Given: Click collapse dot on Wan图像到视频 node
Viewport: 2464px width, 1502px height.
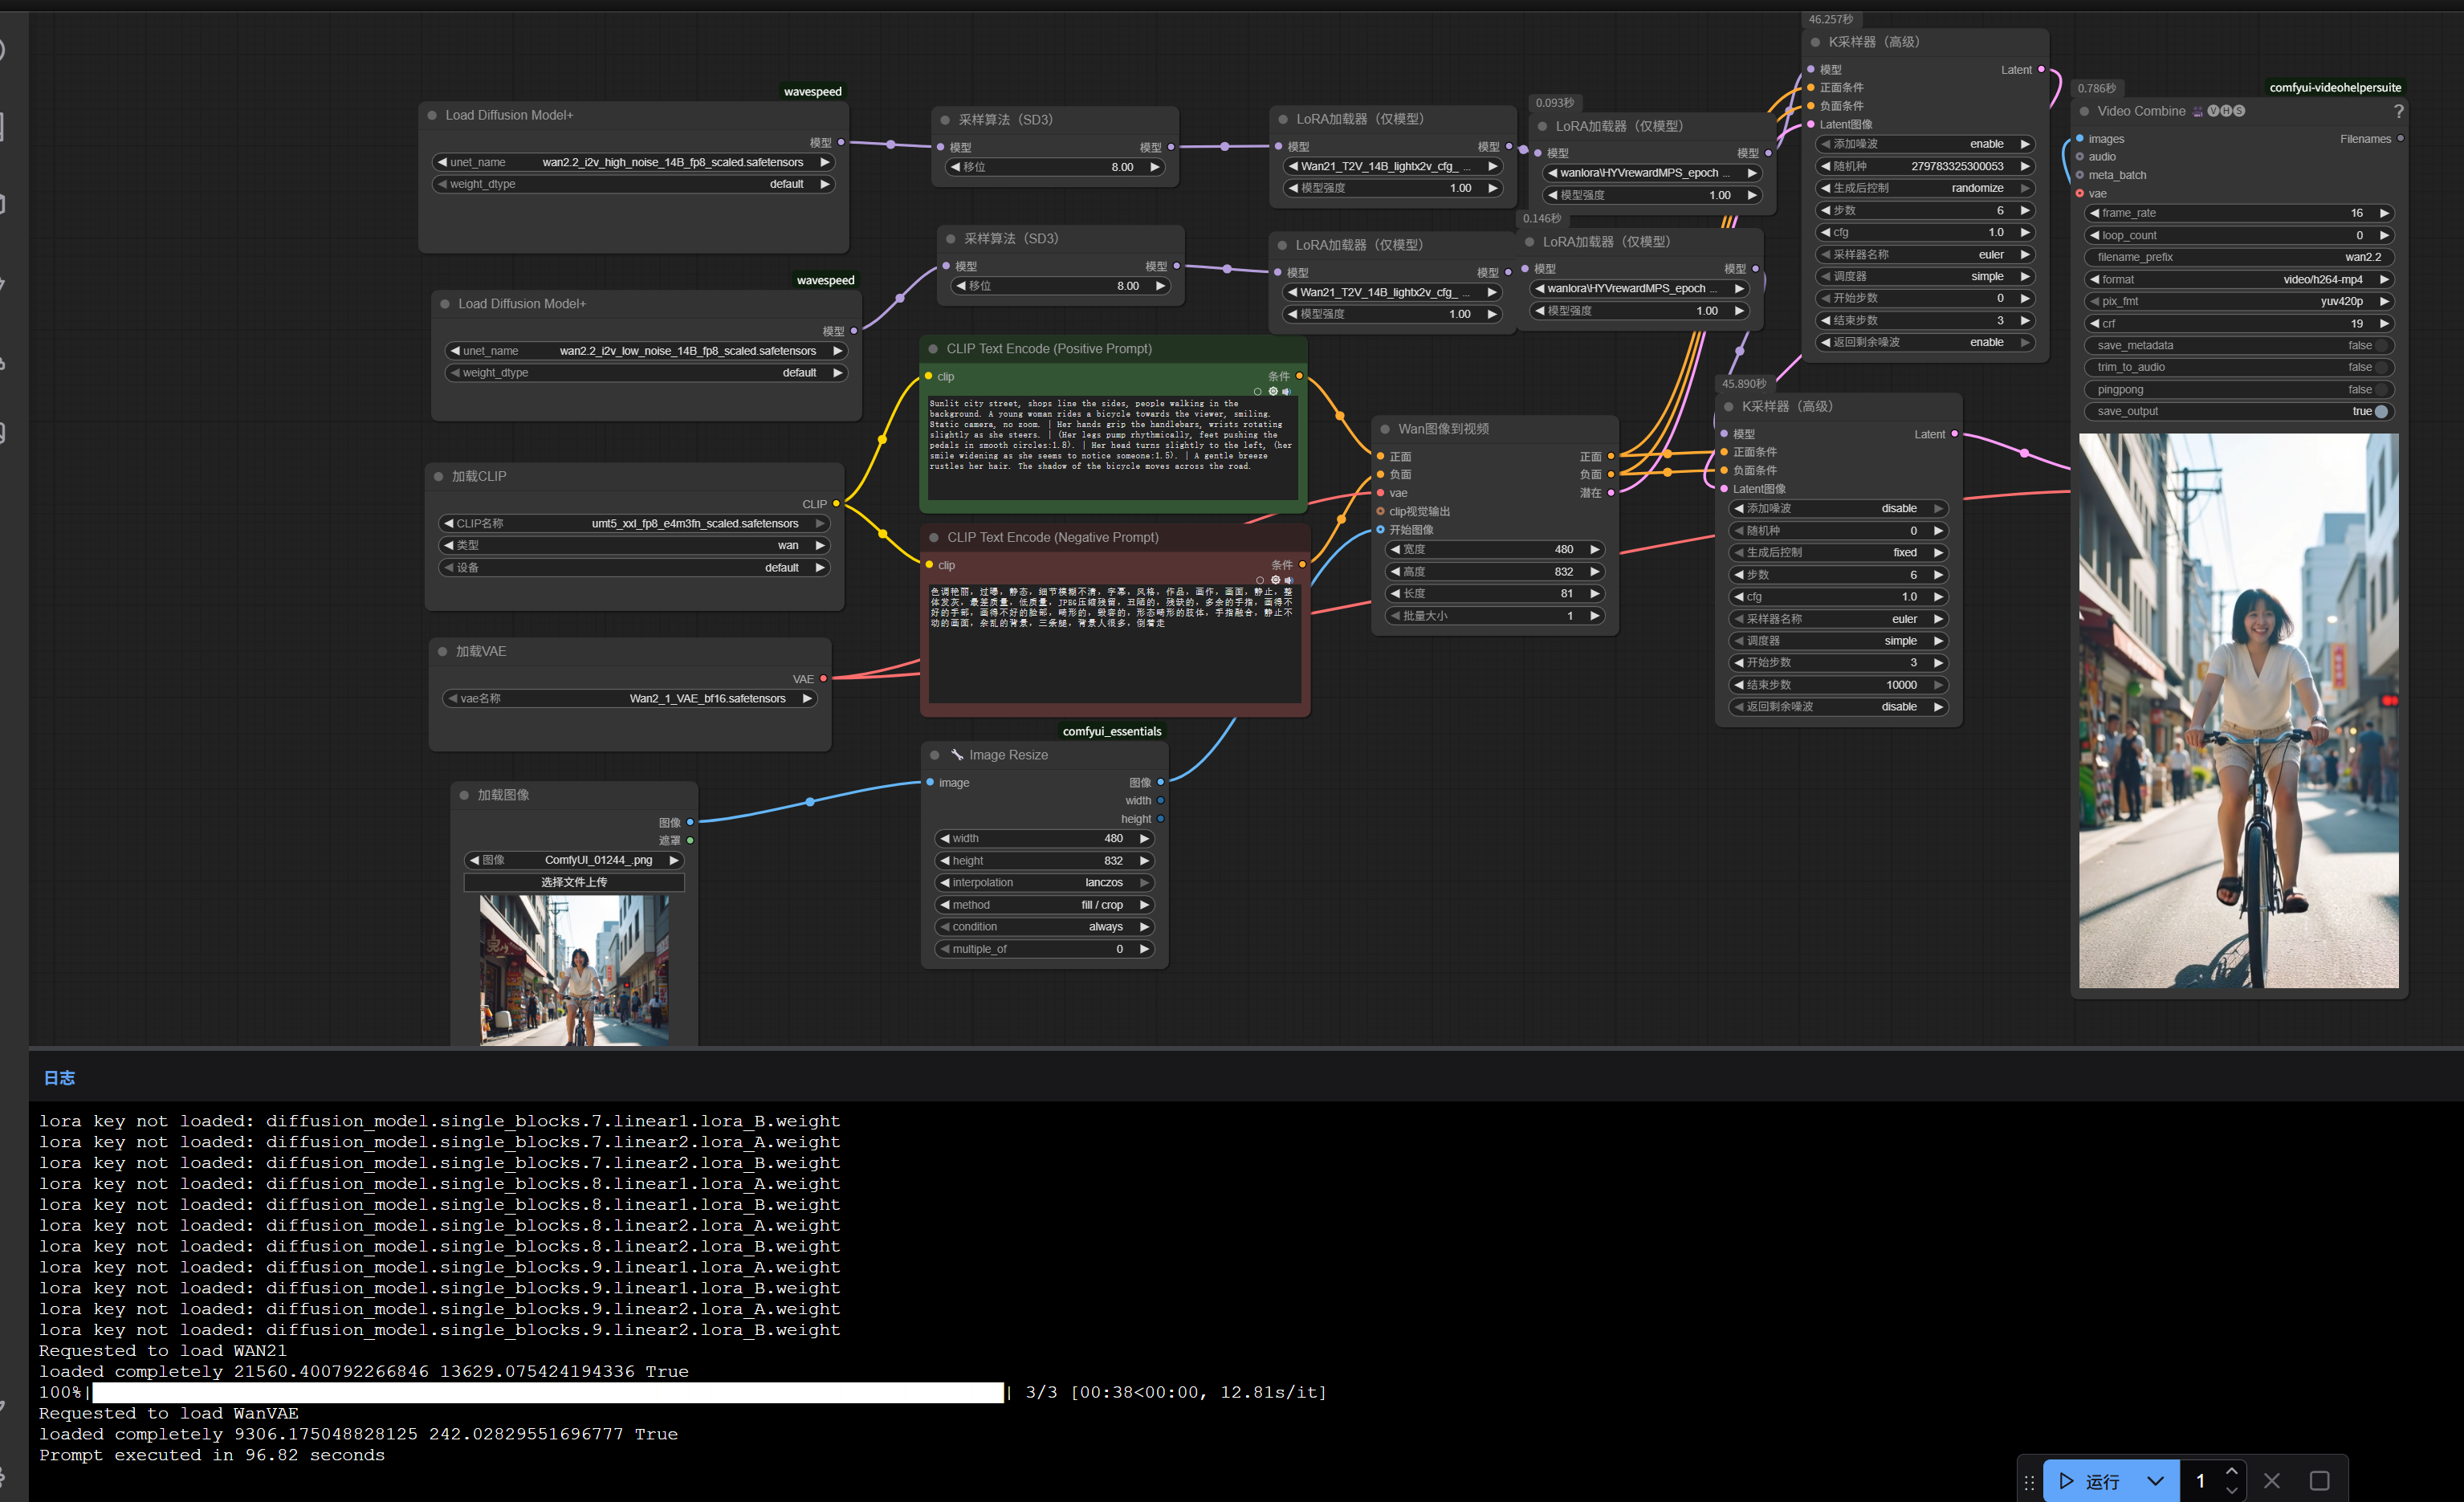Looking at the screenshot, I should pyautogui.click(x=1384, y=429).
